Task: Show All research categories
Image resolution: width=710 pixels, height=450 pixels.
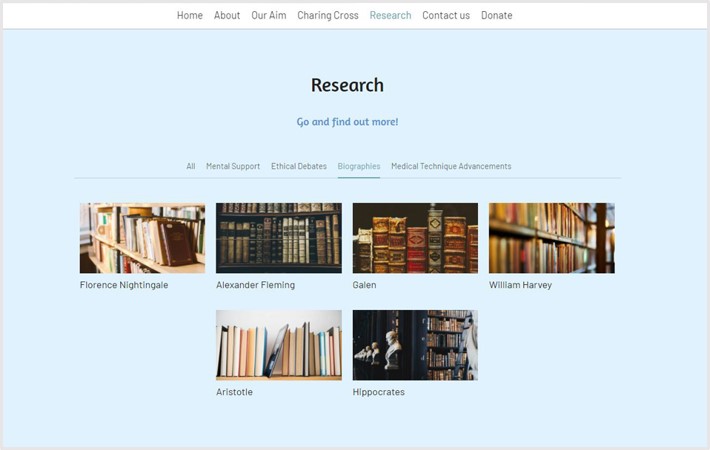Action: 191,166
